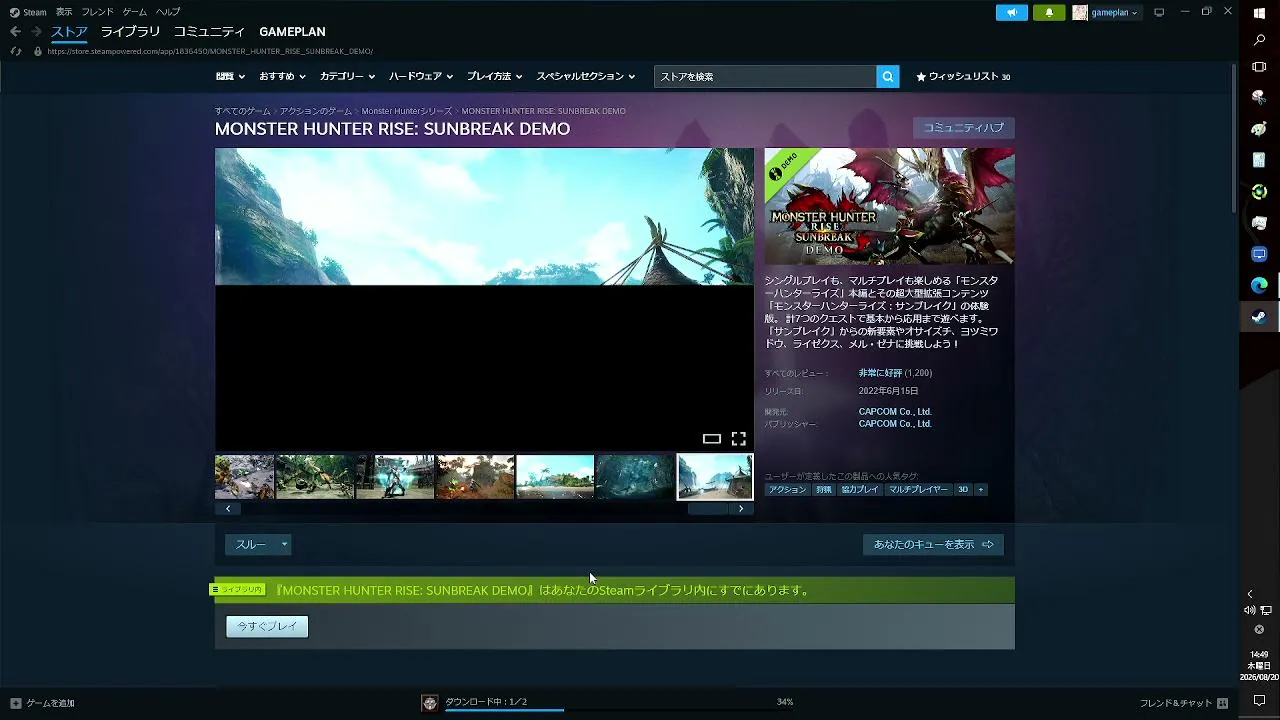Switch to the コミュニティ tab

pyautogui.click(x=209, y=32)
